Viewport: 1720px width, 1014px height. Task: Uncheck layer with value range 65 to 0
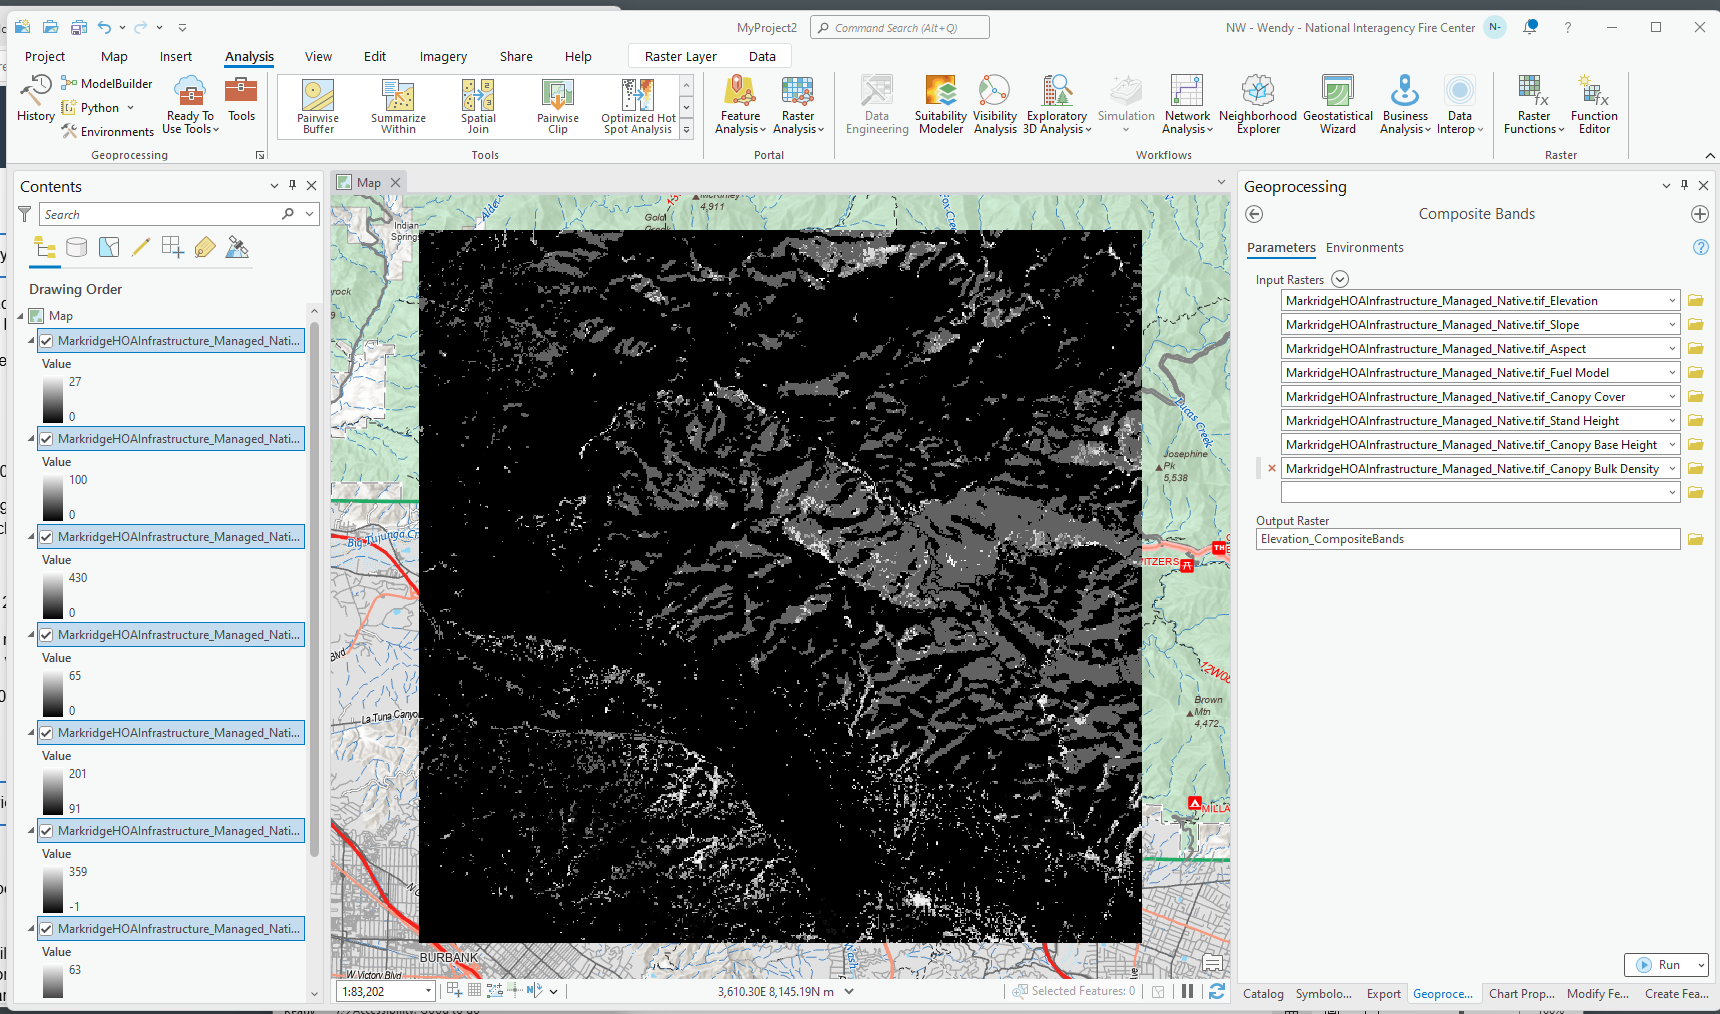(46, 635)
